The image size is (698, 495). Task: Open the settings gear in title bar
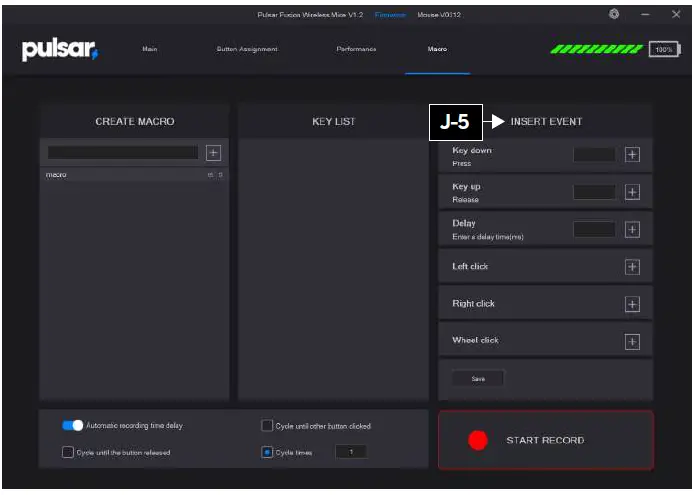pyautogui.click(x=614, y=14)
